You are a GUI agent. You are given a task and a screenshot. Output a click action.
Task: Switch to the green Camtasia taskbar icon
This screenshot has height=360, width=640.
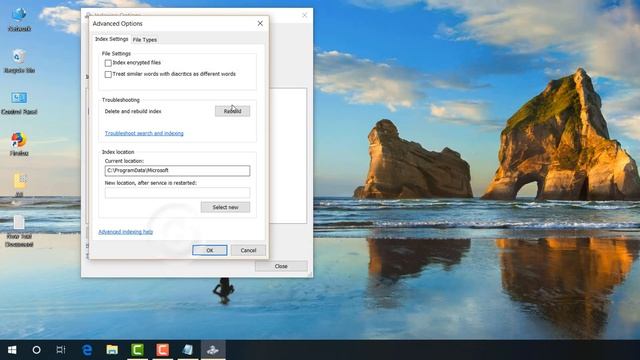pos(138,350)
